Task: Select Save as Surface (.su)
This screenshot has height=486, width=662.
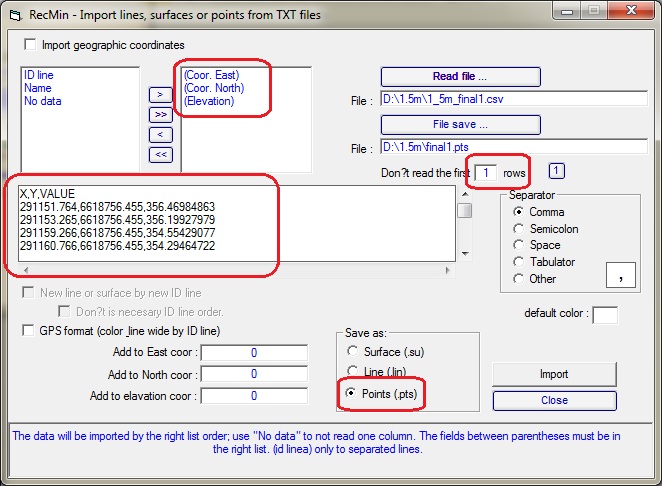Action: (351, 351)
